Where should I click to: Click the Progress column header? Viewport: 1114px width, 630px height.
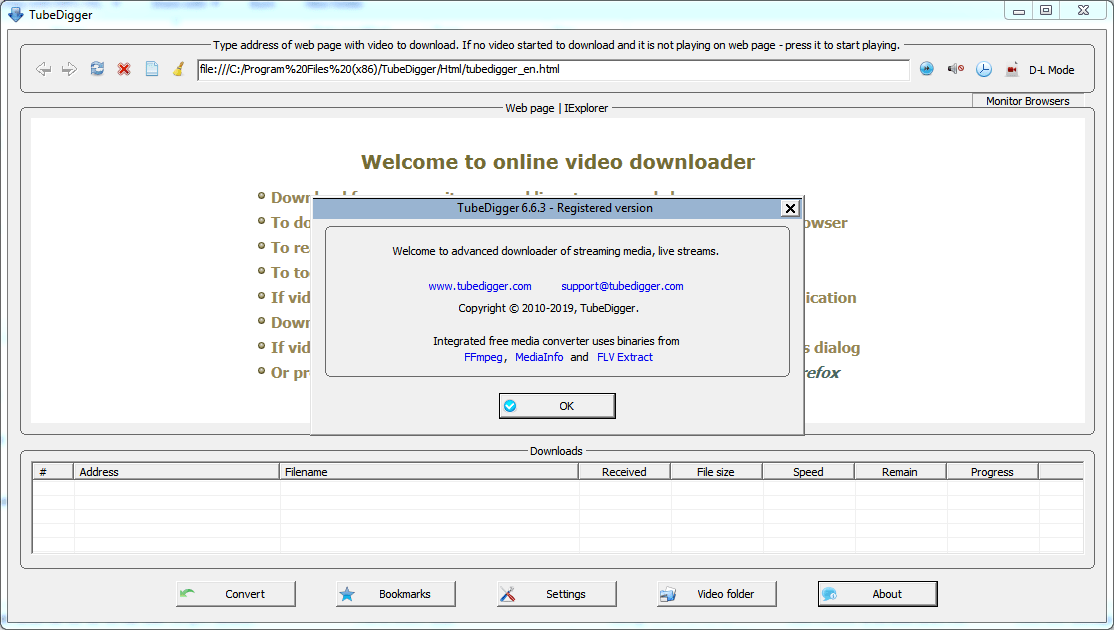(993, 472)
